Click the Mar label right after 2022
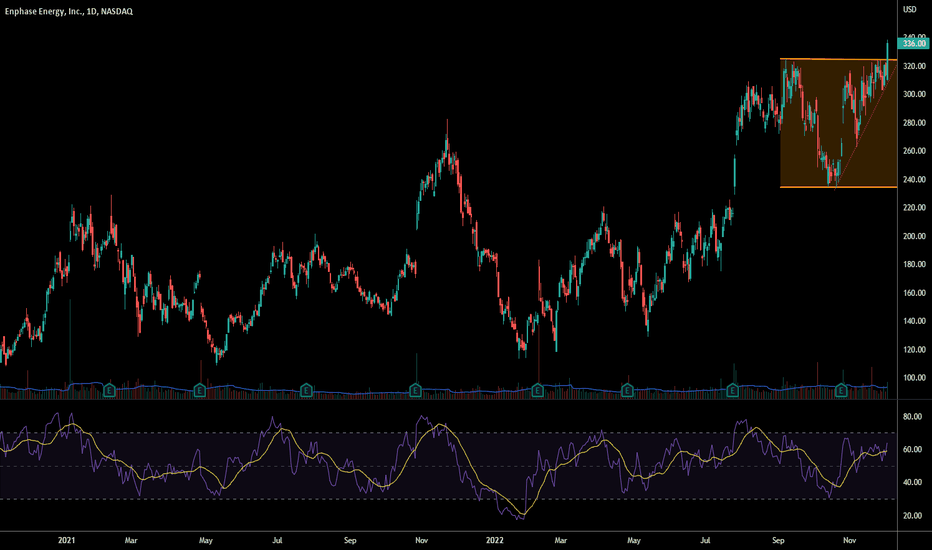The width and height of the screenshot is (932, 550). coord(561,540)
